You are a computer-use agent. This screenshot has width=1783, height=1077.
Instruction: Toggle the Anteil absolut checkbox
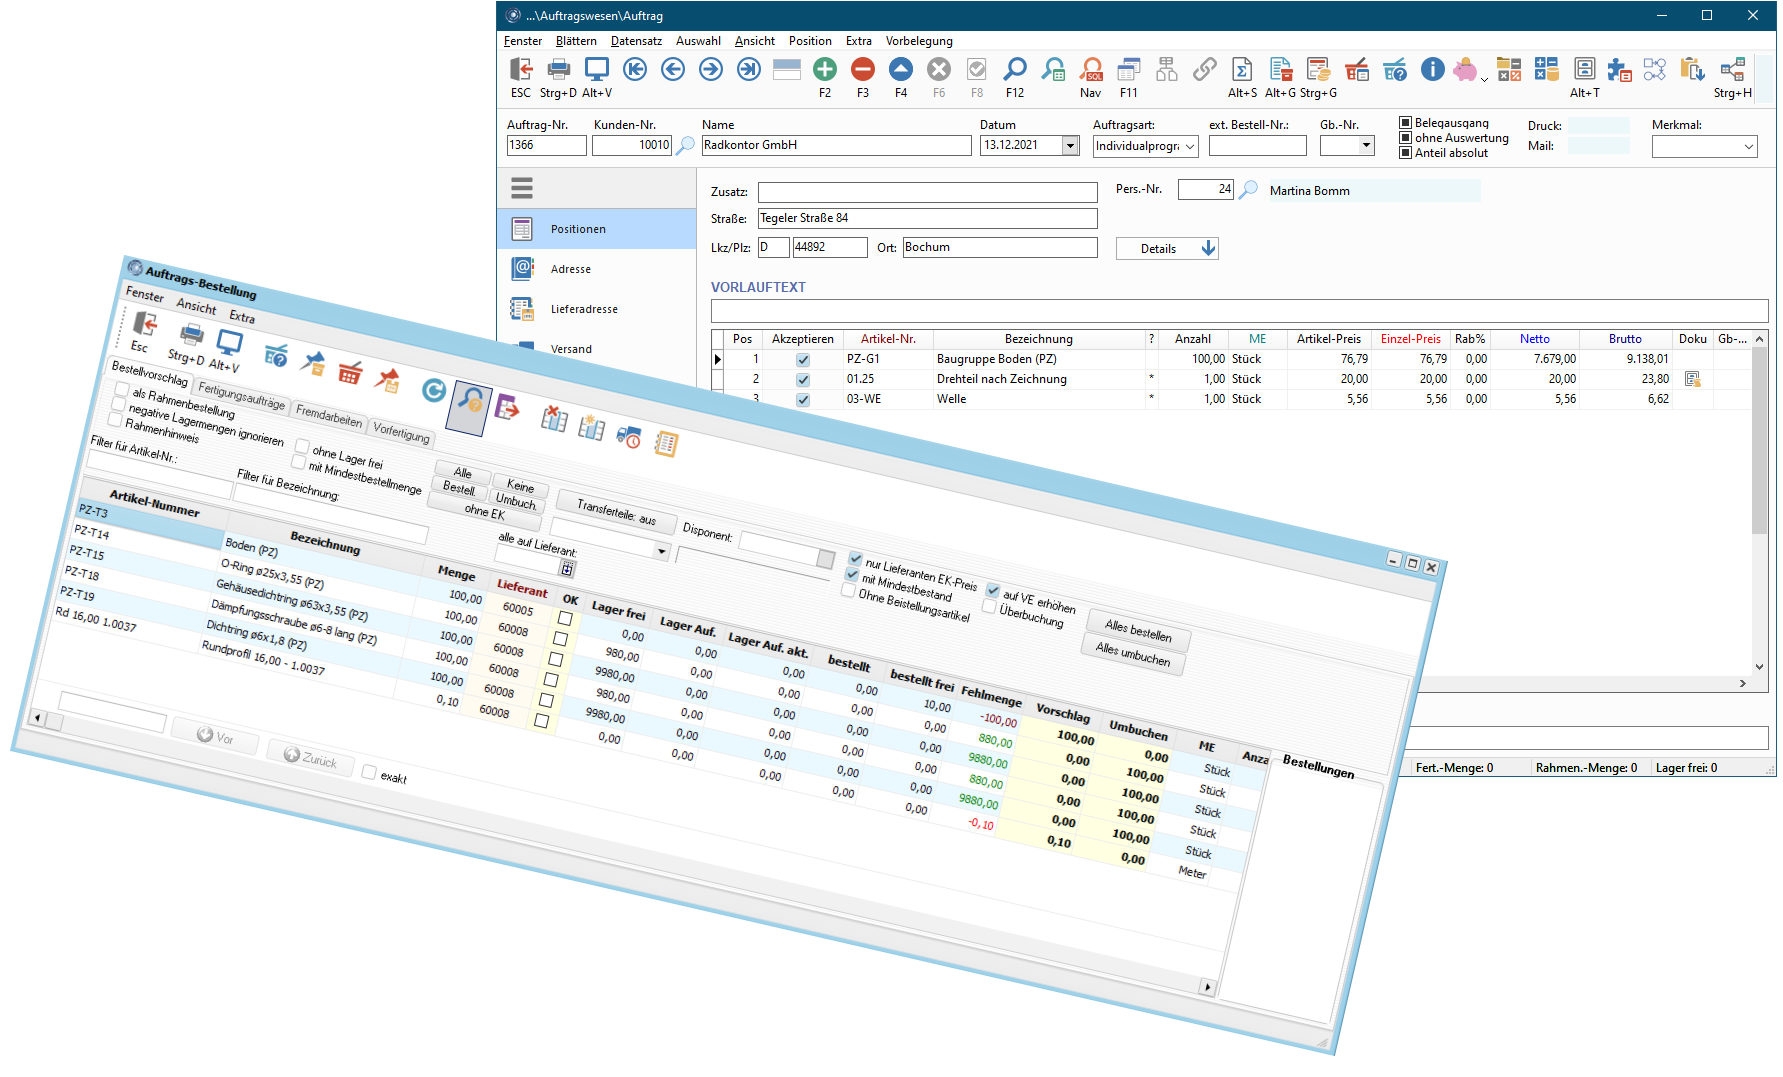coord(1405,153)
